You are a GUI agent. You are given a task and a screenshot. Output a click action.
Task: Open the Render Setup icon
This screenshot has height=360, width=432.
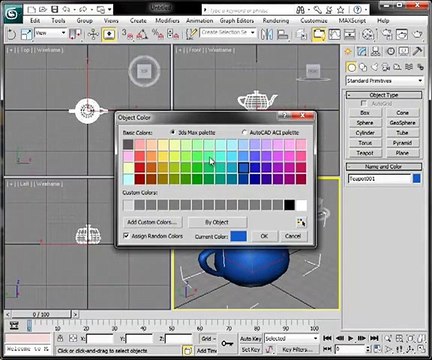[387, 34]
